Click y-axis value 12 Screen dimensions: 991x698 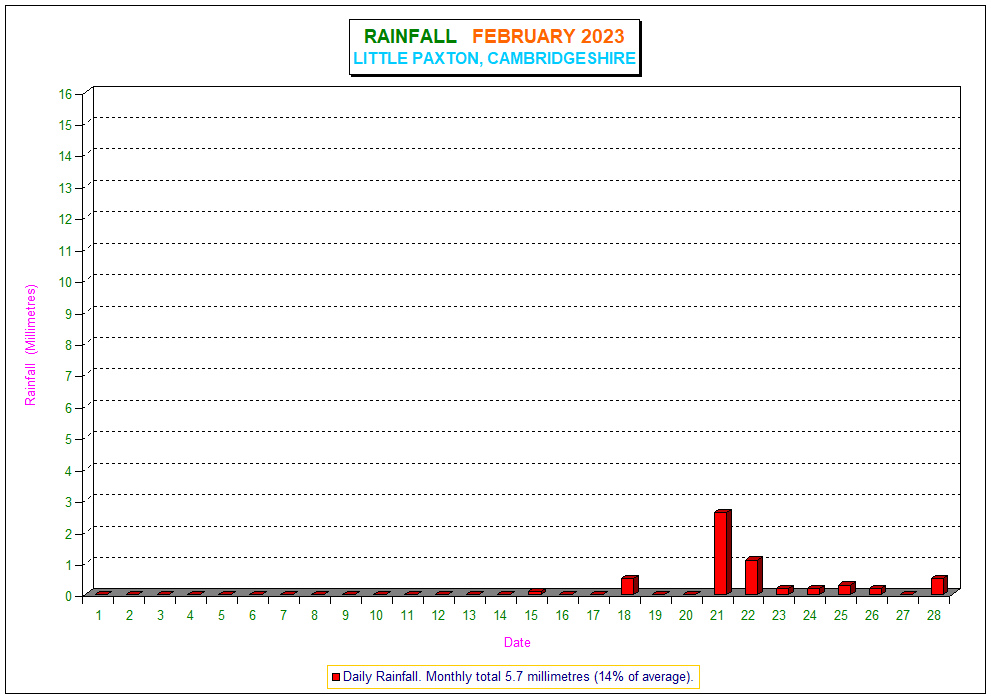pyautogui.click(x=66, y=219)
